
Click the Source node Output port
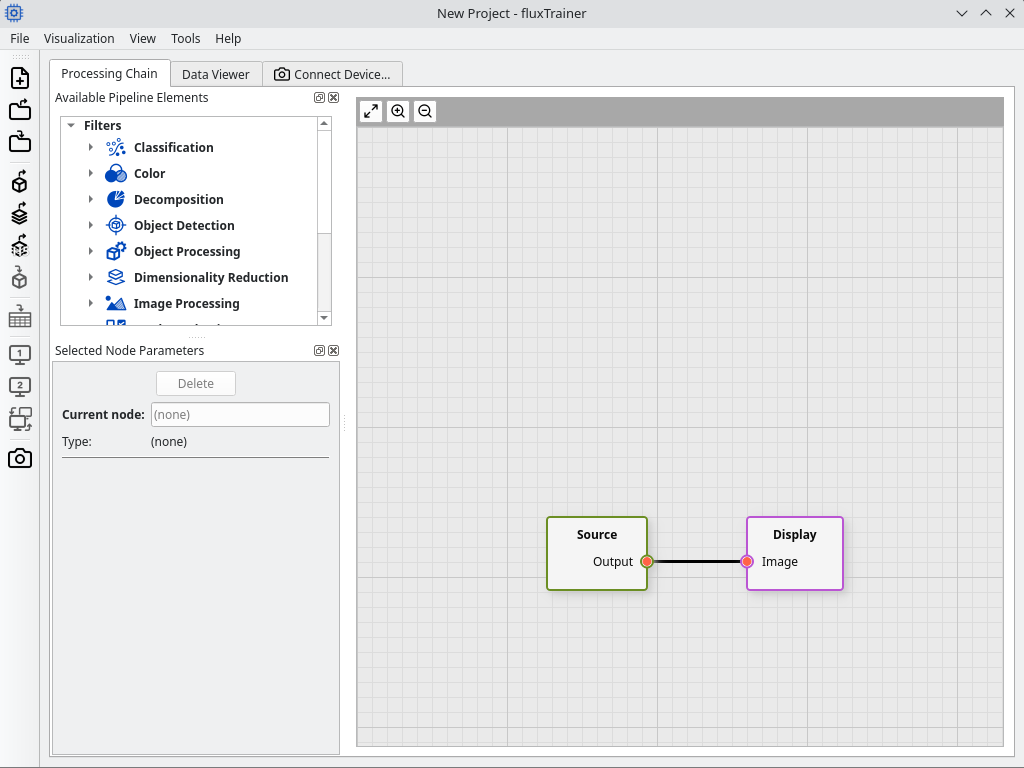pos(647,562)
